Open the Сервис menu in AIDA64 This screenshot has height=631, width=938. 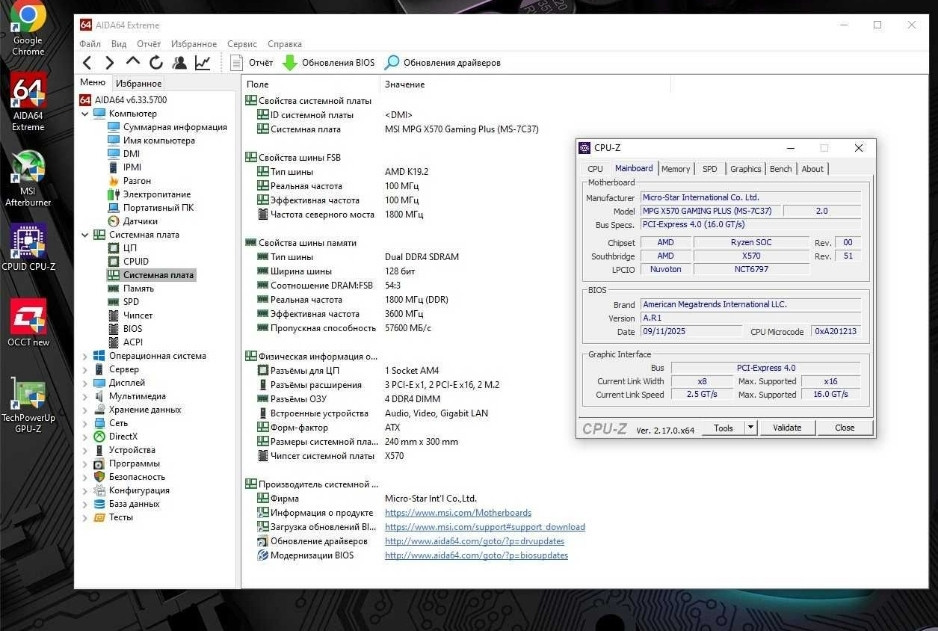[242, 43]
